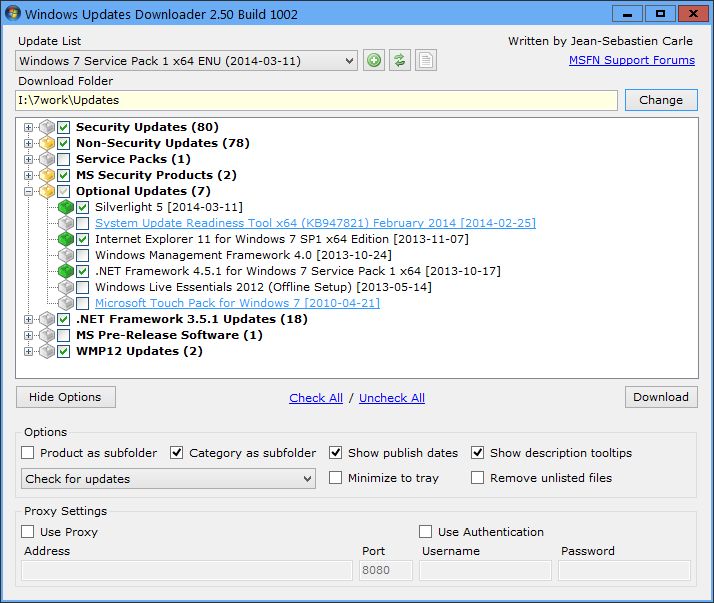Uncheck MS Security Products checkbox

click(x=64, y=175)
